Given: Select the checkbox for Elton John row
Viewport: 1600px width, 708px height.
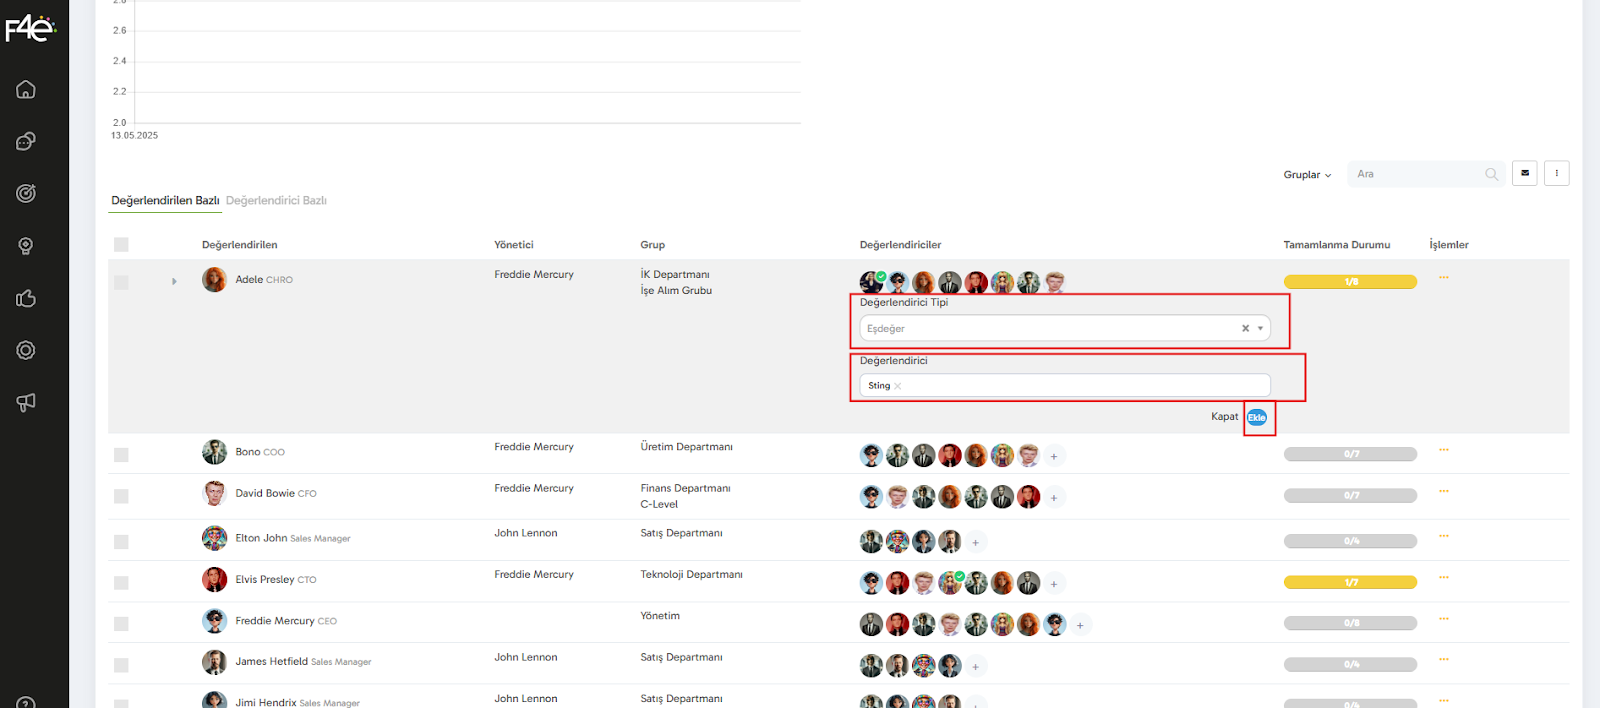Looking at the screenshot, I should click(x=121, y=542).
